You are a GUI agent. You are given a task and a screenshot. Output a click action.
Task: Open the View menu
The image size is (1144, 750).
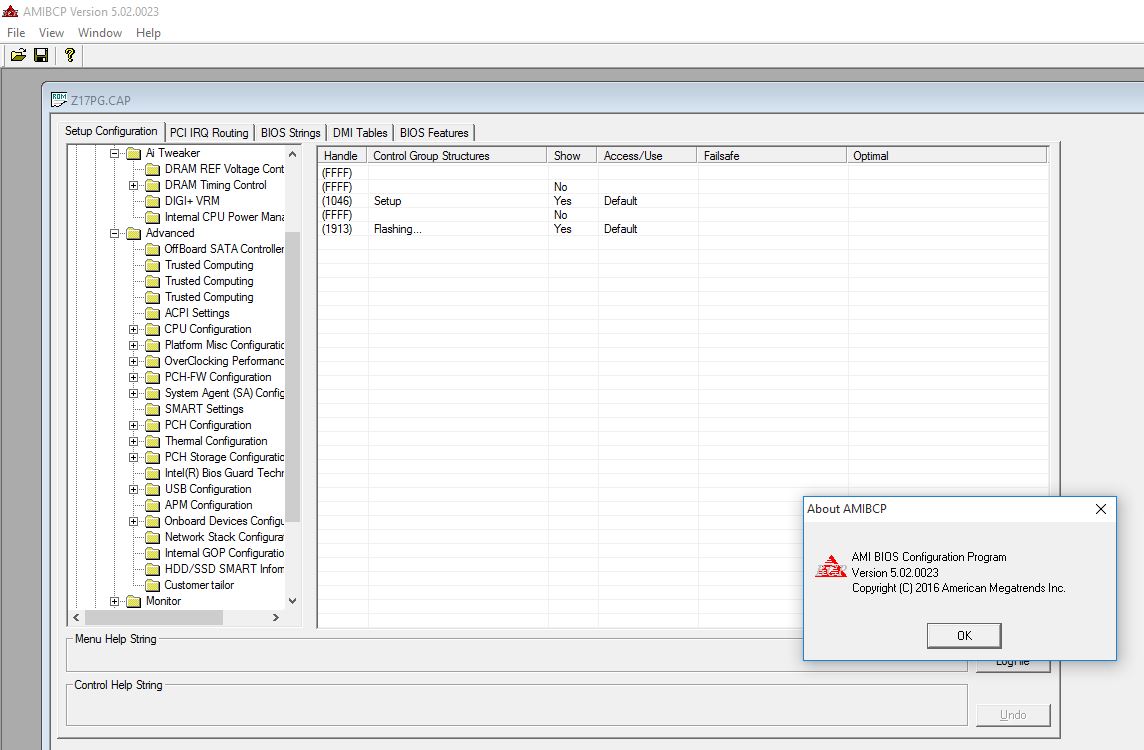pyautogui.click(x=51, y=33)
